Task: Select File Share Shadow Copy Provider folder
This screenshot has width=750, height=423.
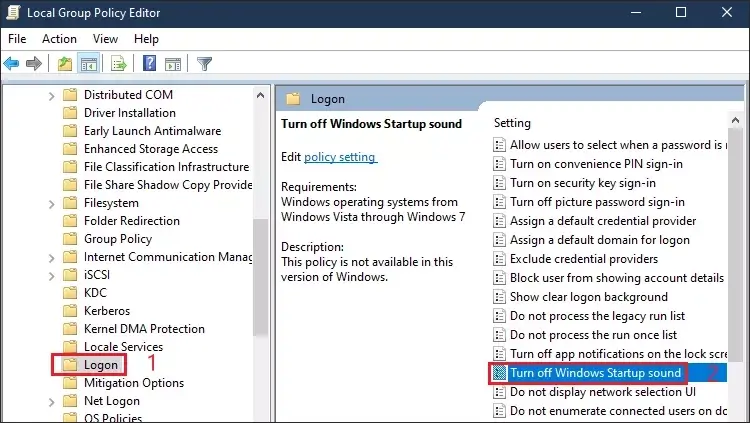Action: [168, 185]
